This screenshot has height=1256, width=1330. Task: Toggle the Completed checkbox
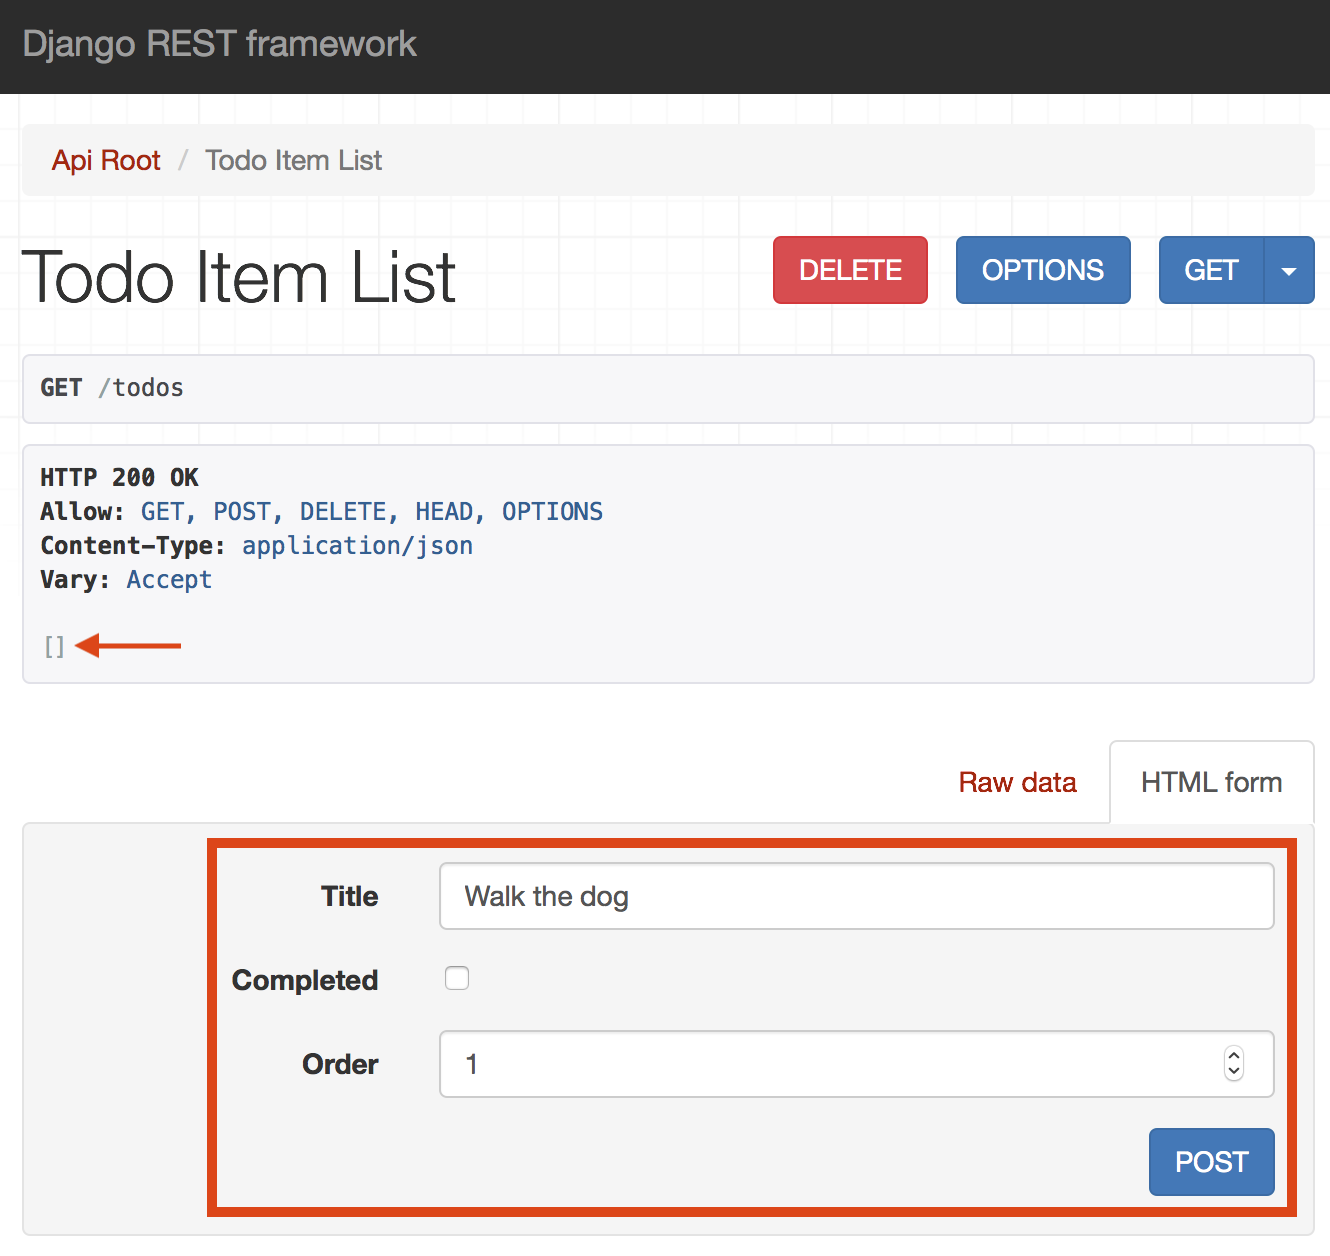457,978
